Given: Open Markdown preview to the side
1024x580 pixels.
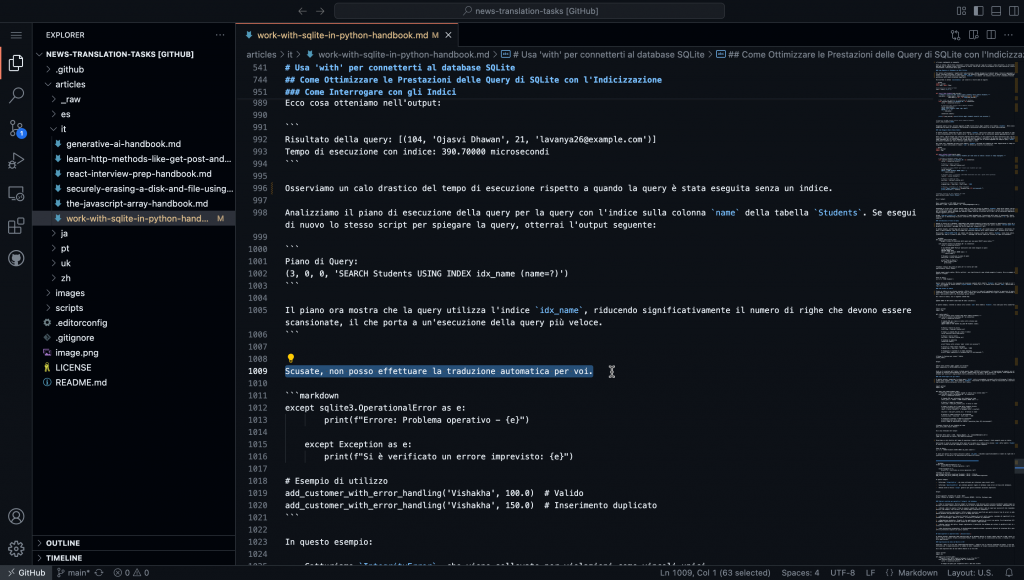Looking at the screenshot, I should click(x=974, y=35).
